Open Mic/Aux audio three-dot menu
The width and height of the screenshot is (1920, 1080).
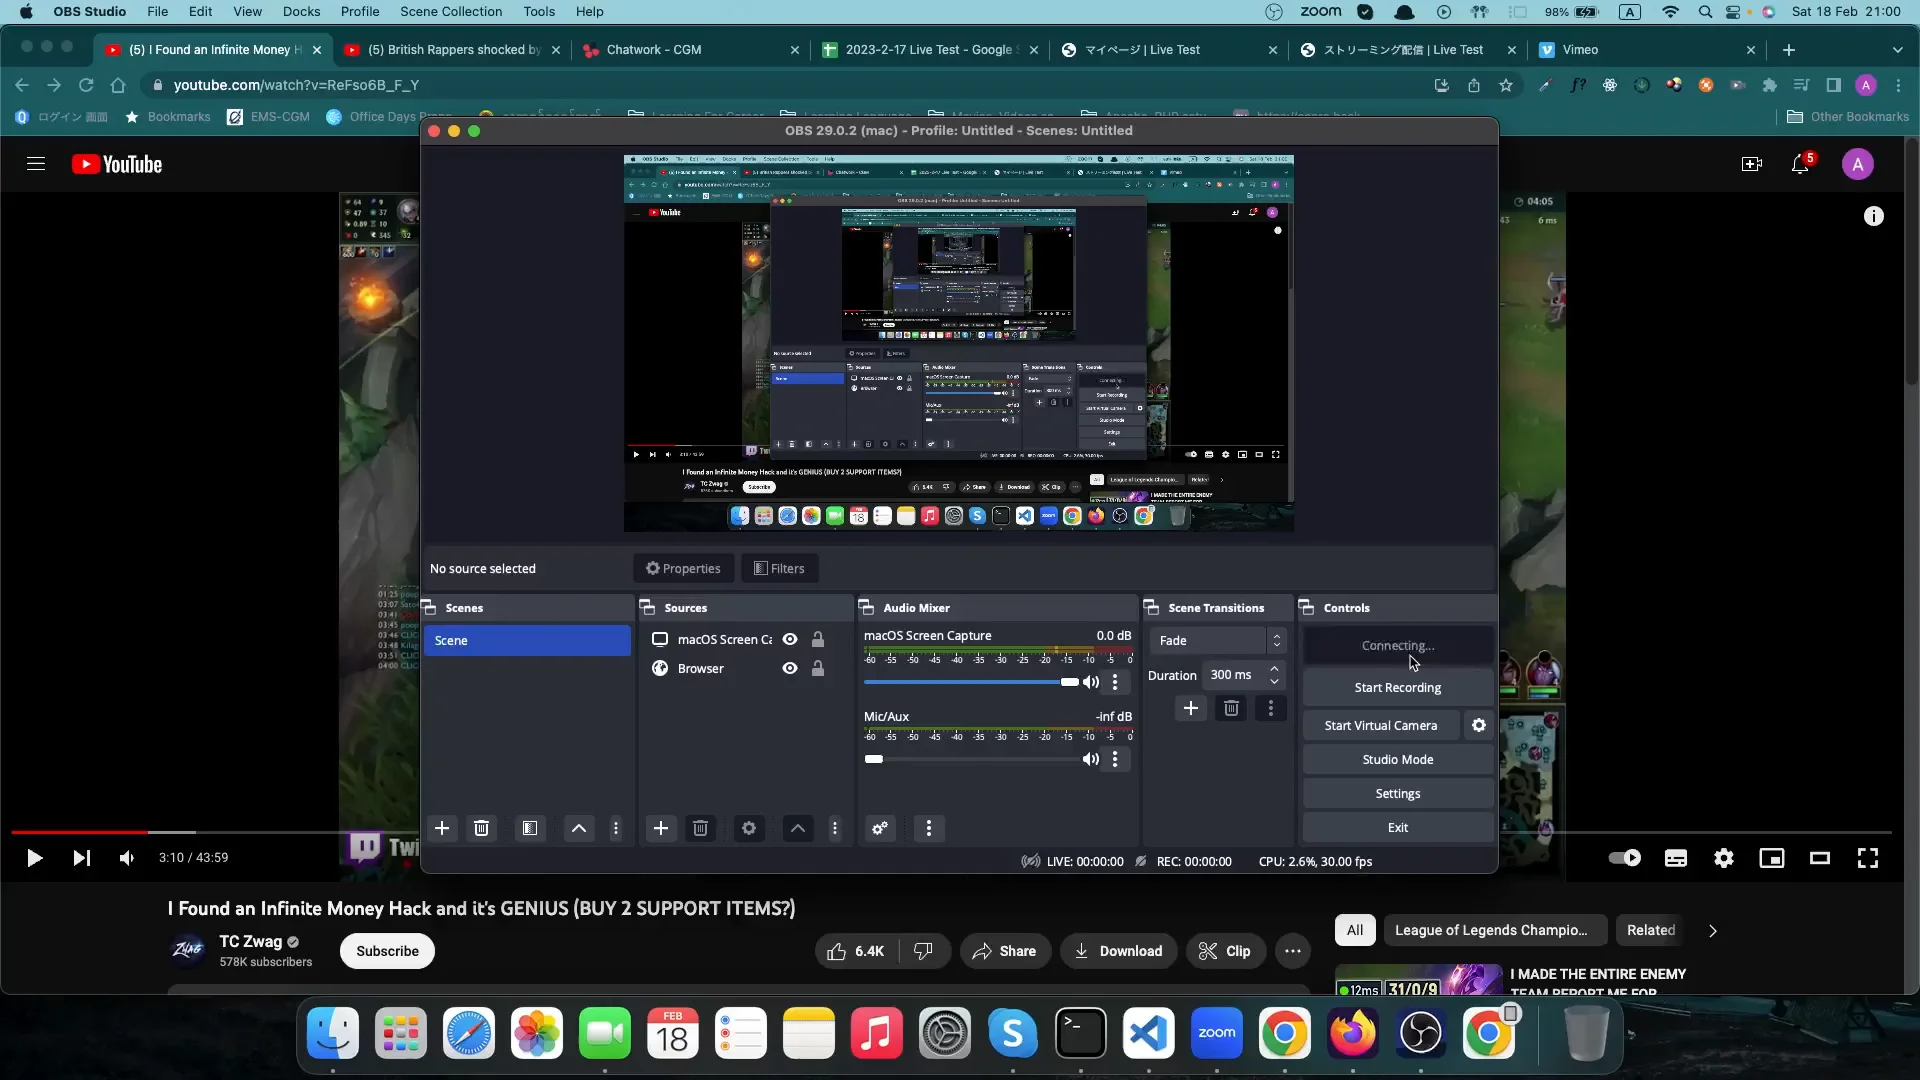1115,759
